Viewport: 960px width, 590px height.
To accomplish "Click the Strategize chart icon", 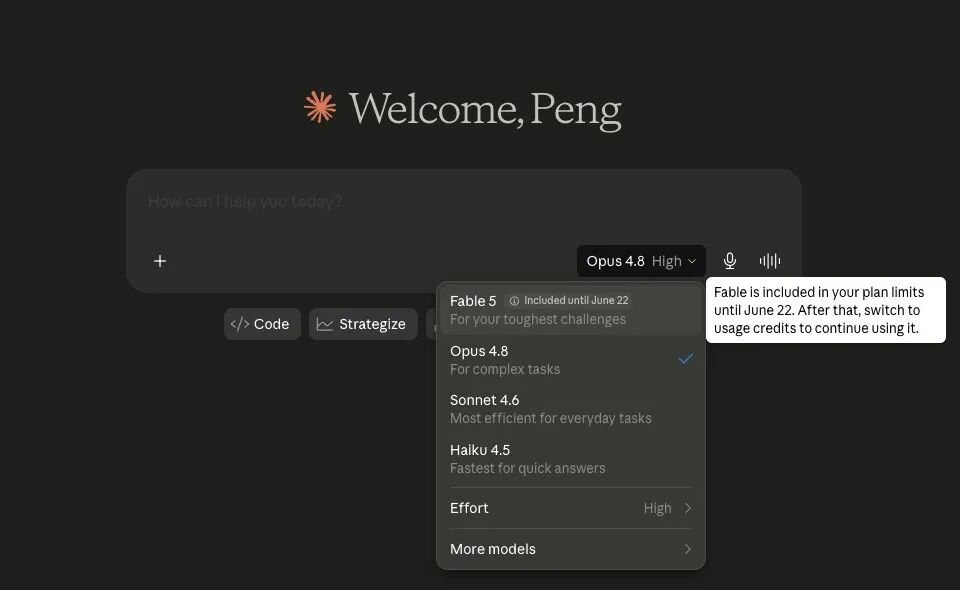I will point(324,324).
